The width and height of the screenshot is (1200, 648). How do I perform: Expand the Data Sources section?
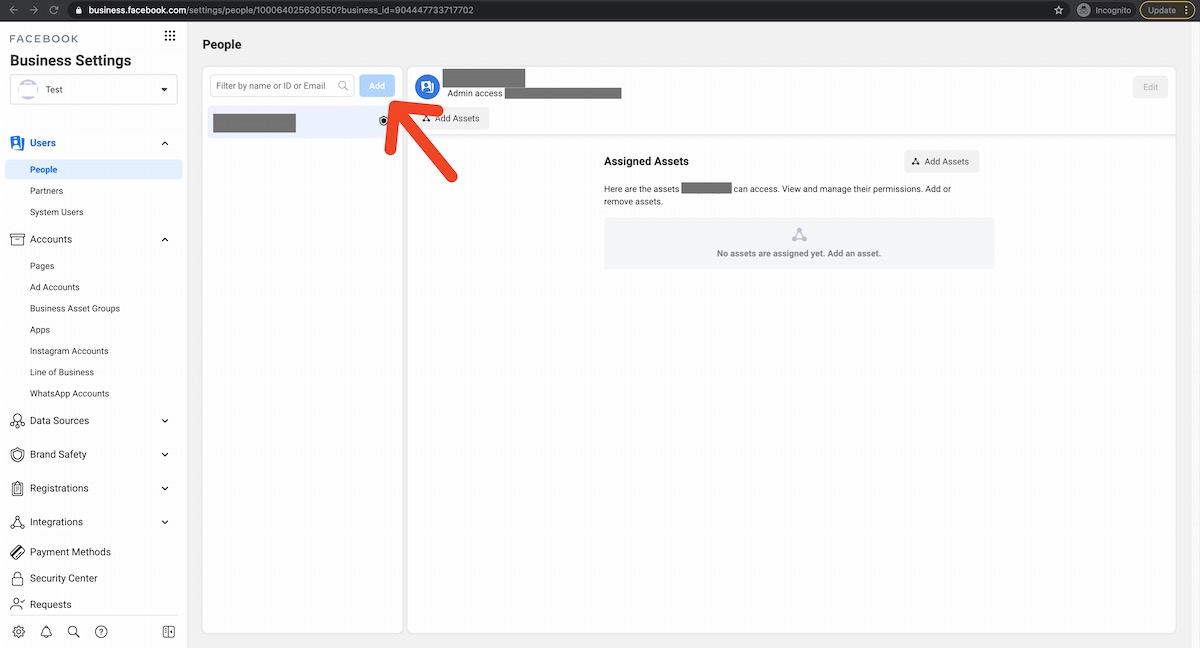click(165, 421)
